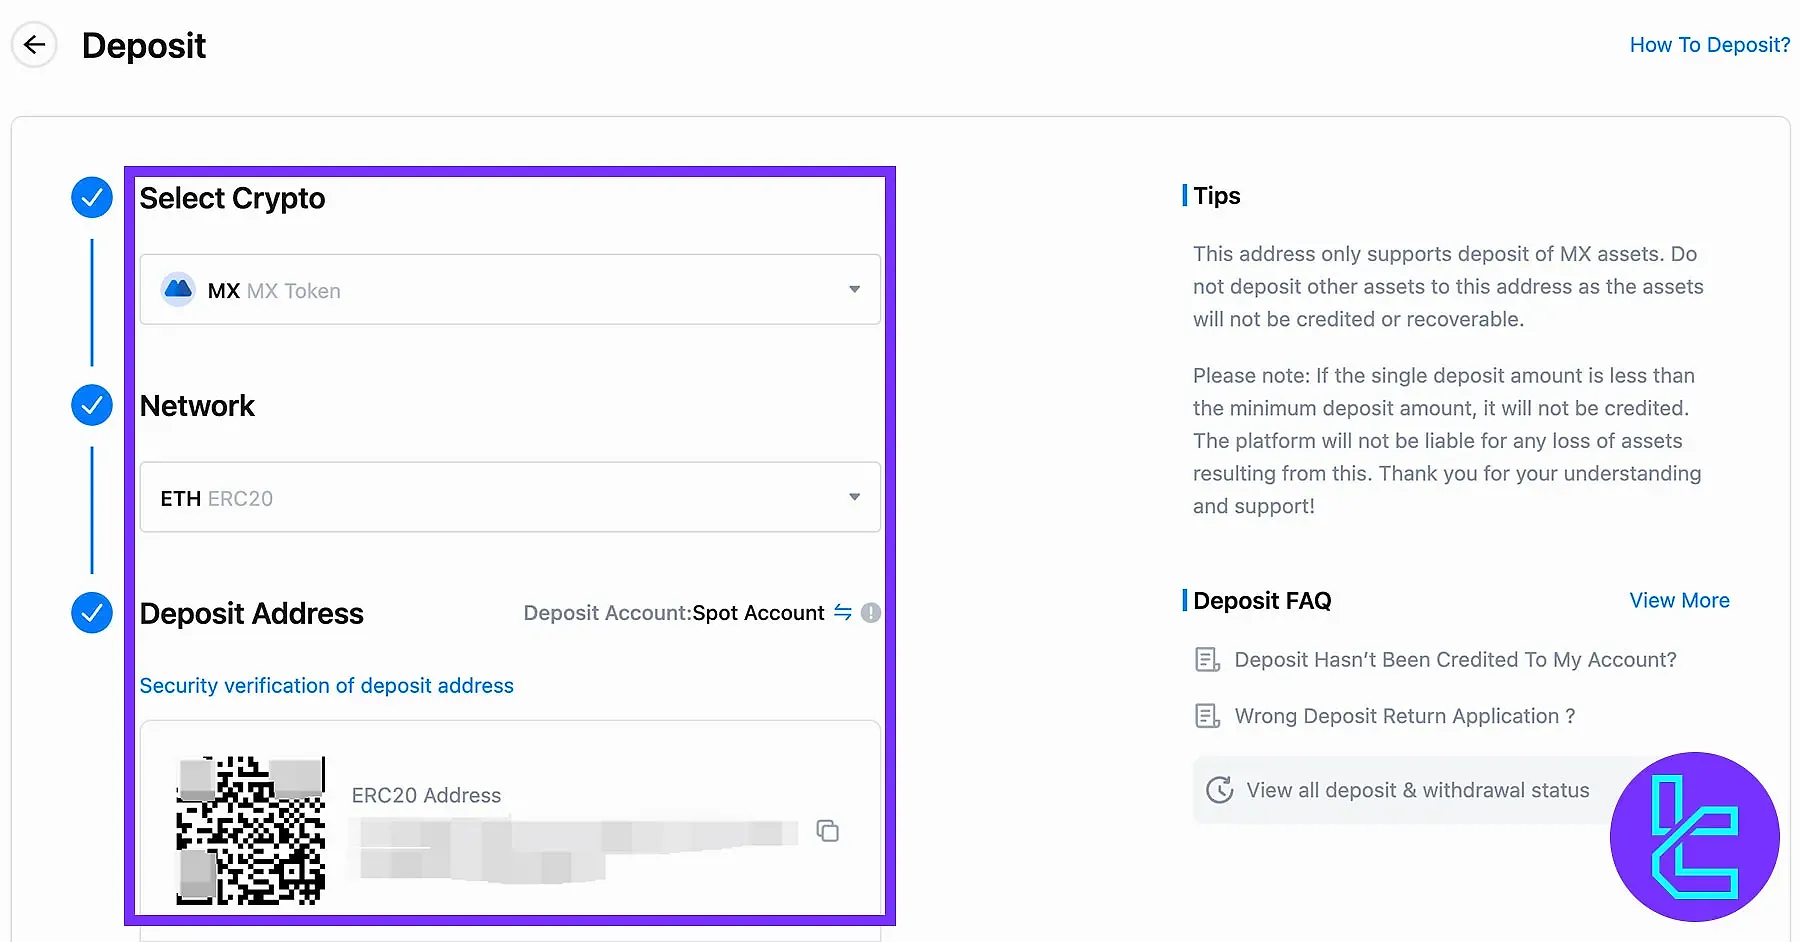Open Security verification of deposit address
The image size is (1800, 942).
326,686
